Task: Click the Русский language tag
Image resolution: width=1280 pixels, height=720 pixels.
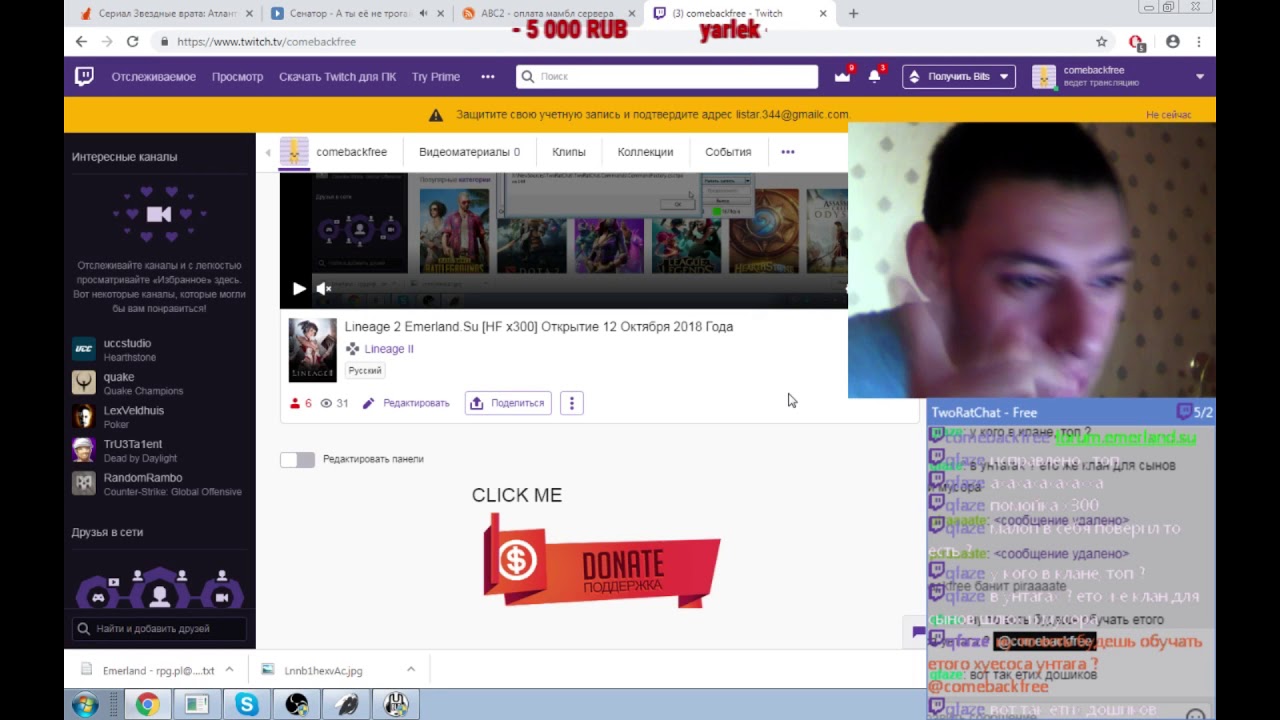Action: pos(365,370)
